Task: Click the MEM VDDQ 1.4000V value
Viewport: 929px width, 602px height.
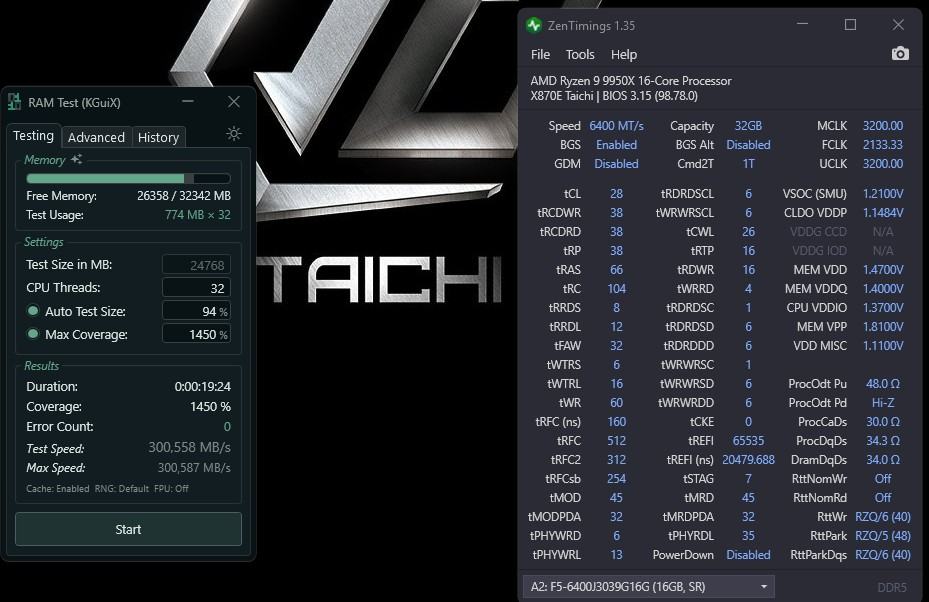Action: click(x=883, y=289)
